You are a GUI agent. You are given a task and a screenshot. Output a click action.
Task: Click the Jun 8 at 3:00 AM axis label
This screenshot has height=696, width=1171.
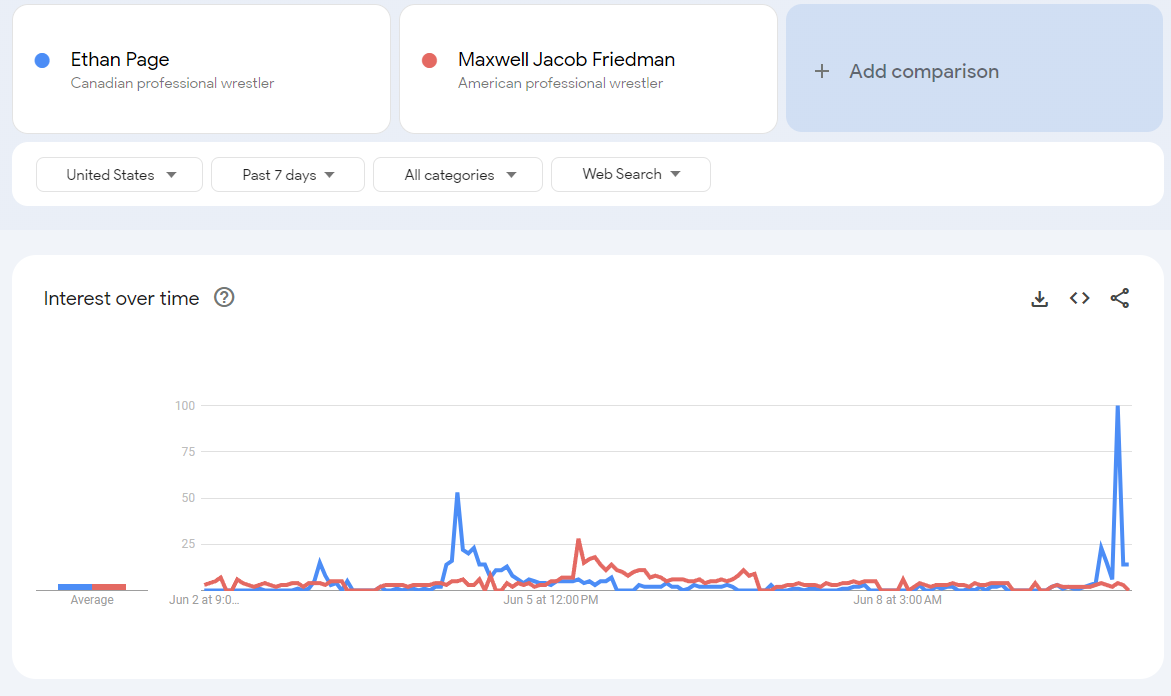(897, 600)
